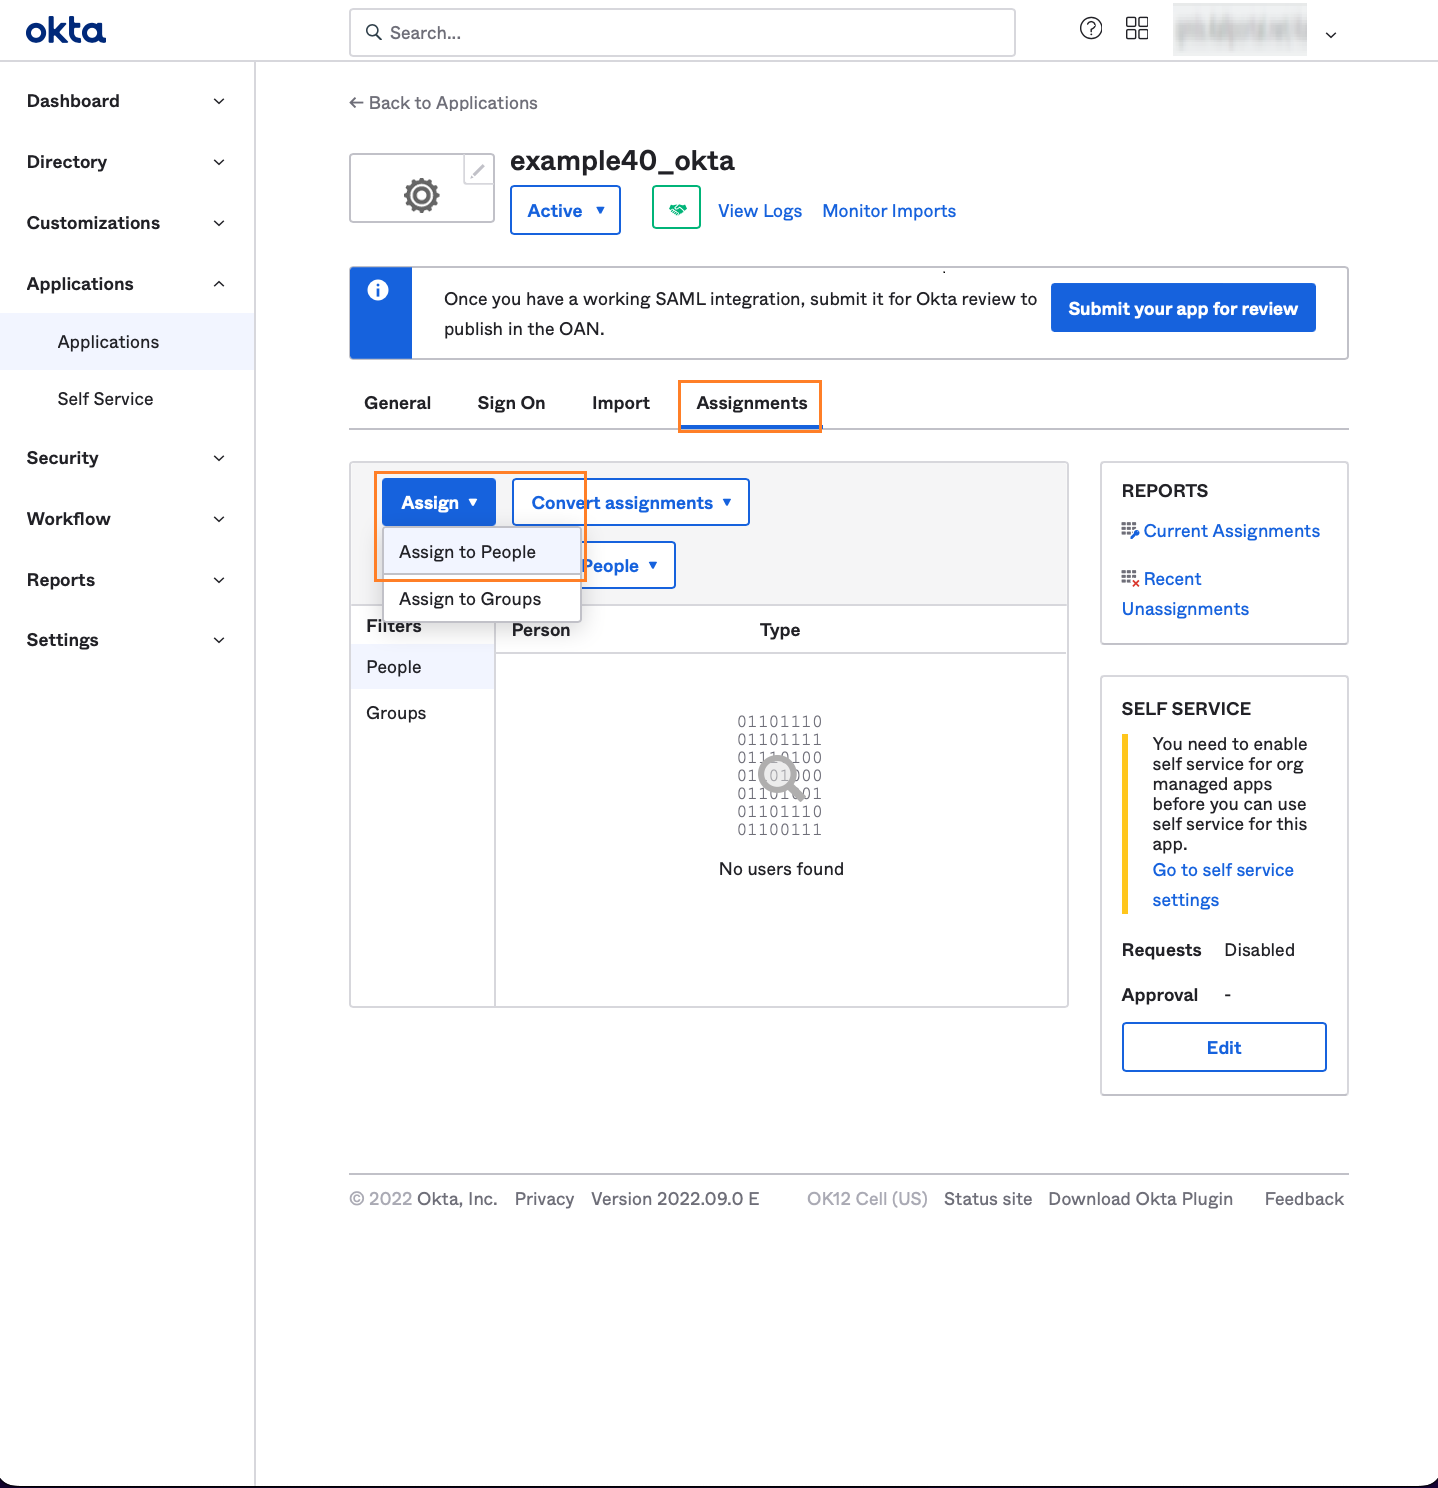The width and height of the screenshot is (1438, 1488).
Task: Click the app gear logo icon
Action: point(421,195)
